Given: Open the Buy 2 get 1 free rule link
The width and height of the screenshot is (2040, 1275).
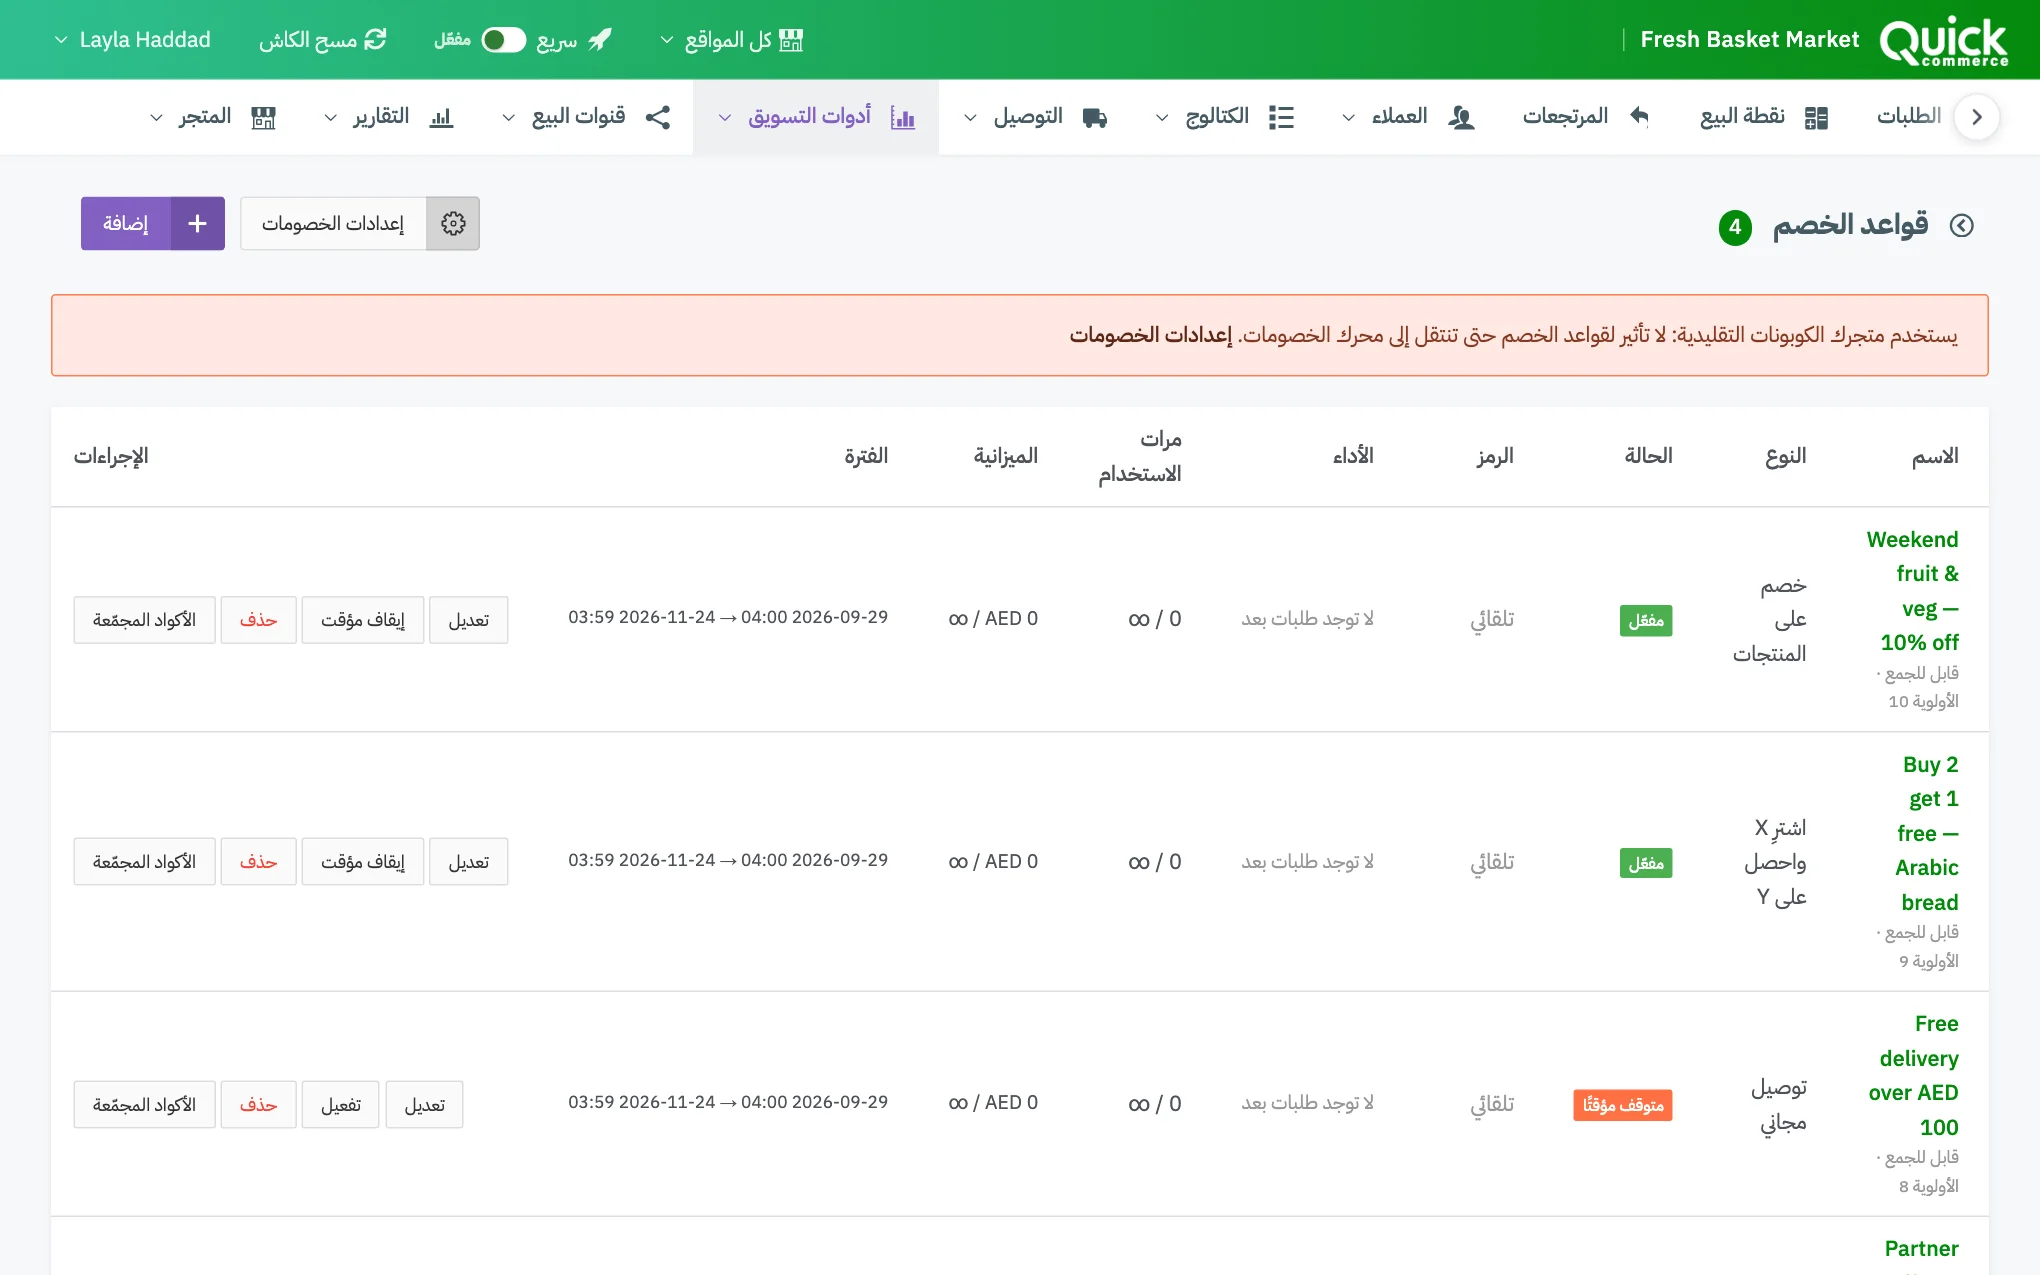Looking at the screenshot, I should (x=1927, y=833).
